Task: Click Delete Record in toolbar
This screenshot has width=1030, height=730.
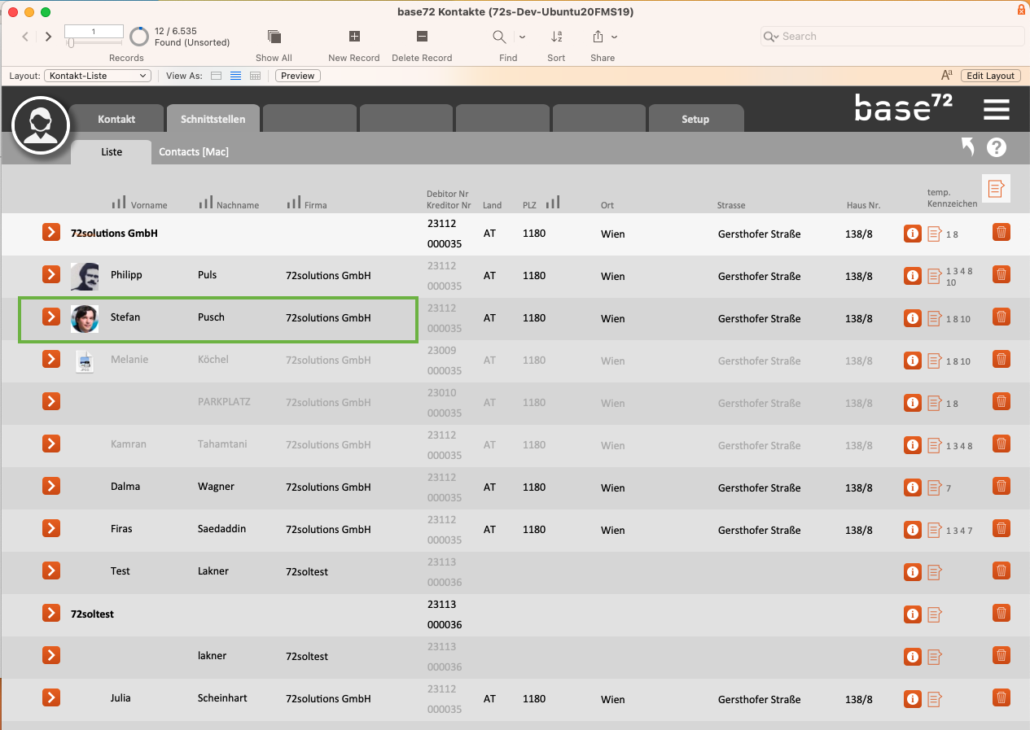Action: (x=422, y=36)
